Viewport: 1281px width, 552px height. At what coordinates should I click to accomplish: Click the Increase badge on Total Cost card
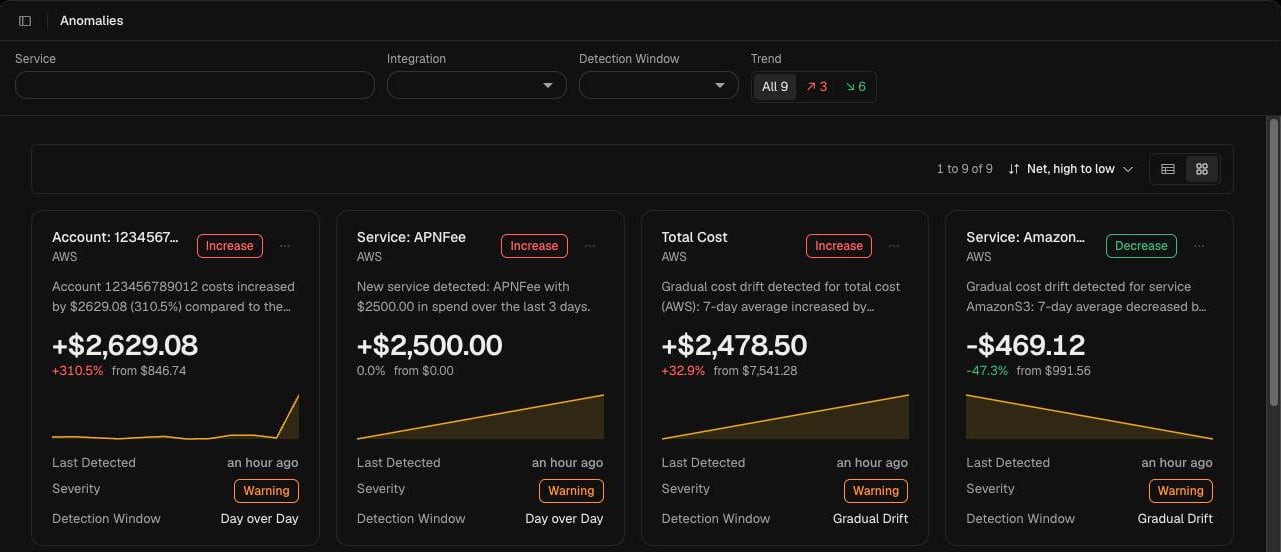(x=839, y=246)
